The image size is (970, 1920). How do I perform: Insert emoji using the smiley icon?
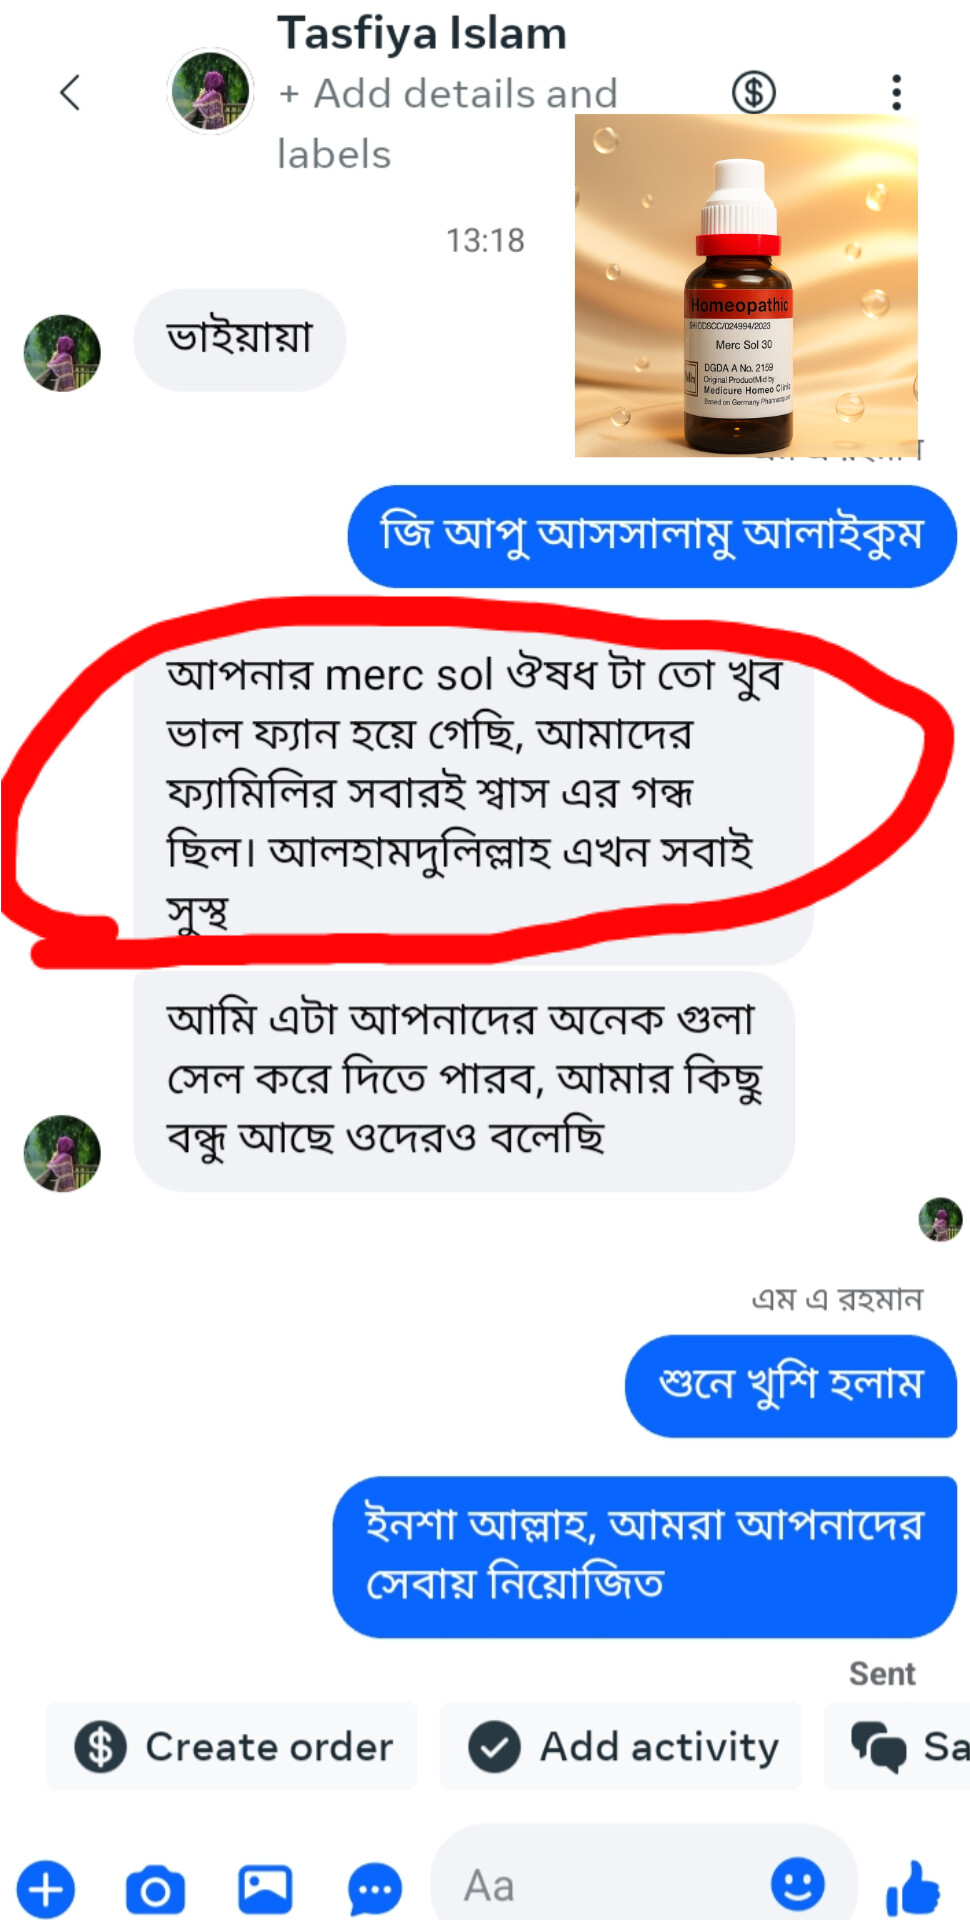(x=797, y=1885)
